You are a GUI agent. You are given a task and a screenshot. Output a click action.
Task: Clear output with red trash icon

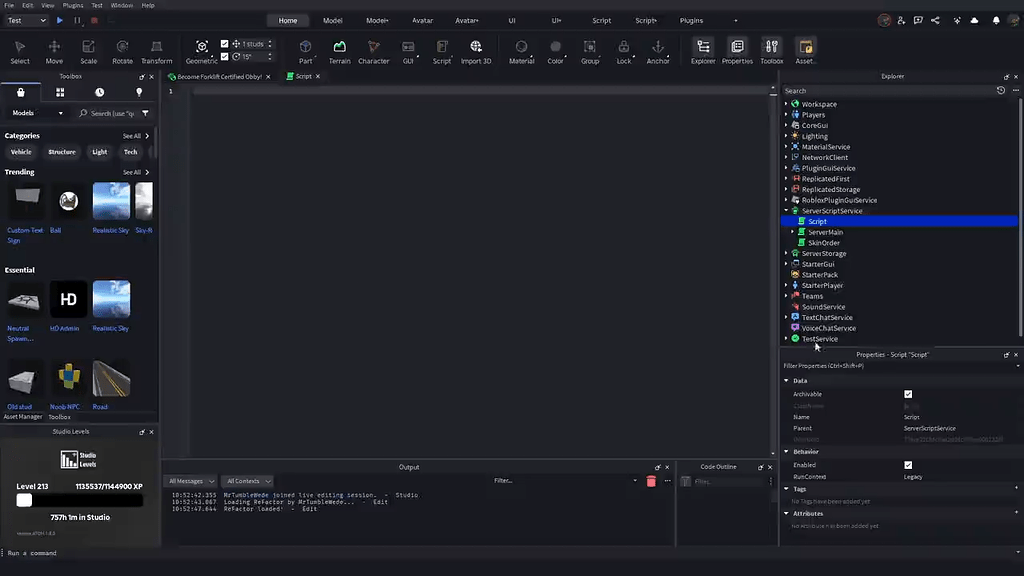pos(651,481)
